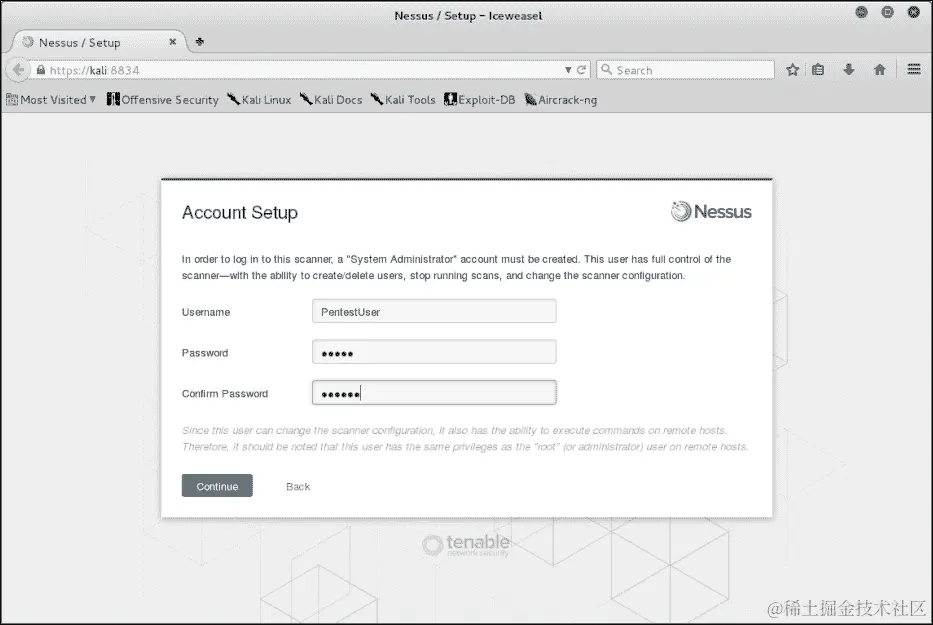The image size is (933, 625).
Task: Click the search magnifier icon
Action: (x=606, y=70)
